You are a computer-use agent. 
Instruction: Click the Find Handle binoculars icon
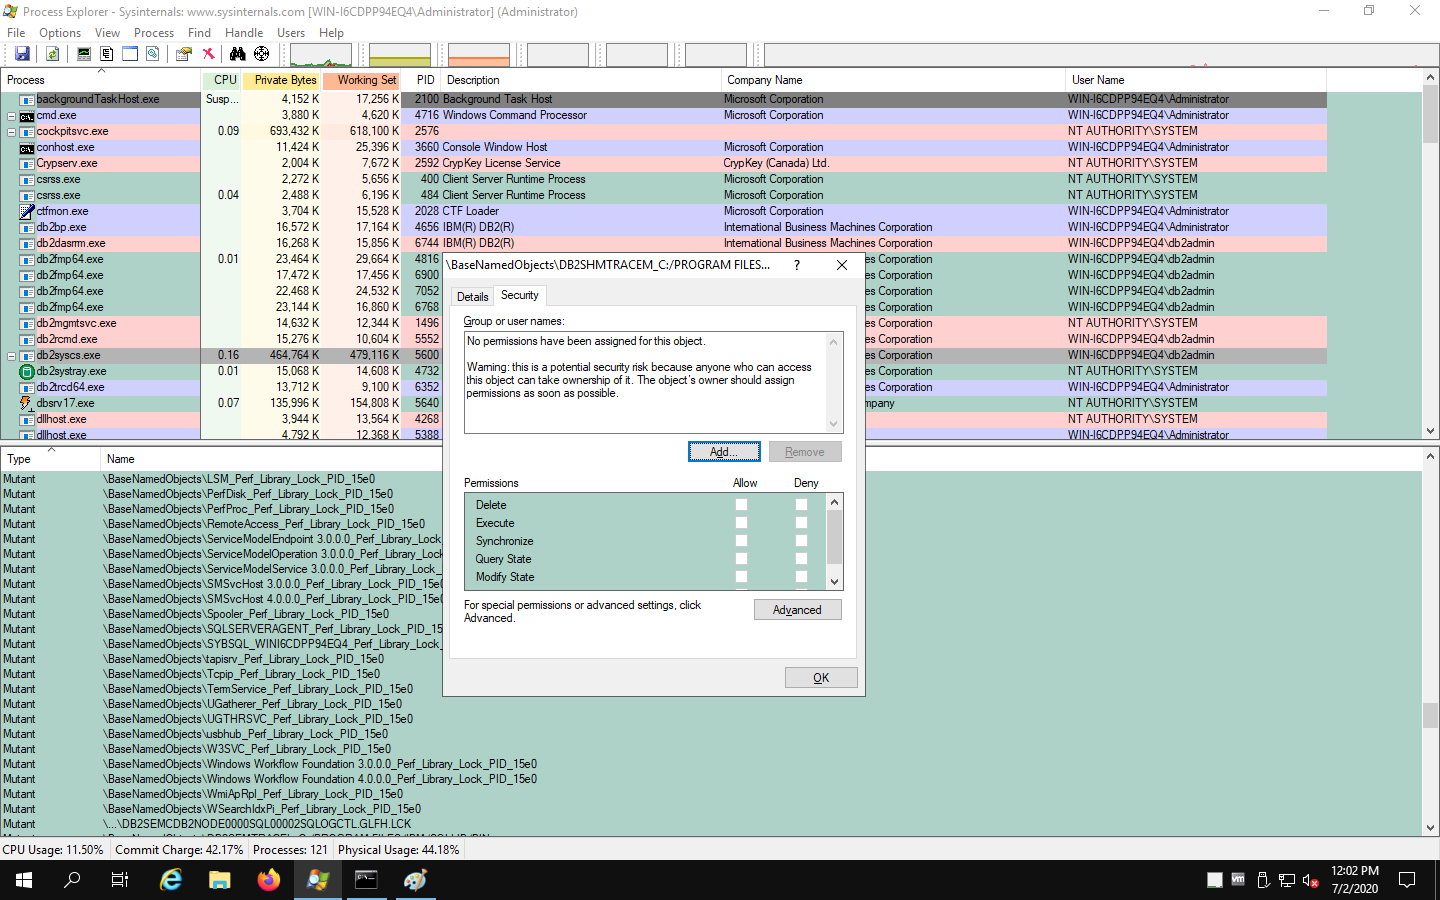239,53
